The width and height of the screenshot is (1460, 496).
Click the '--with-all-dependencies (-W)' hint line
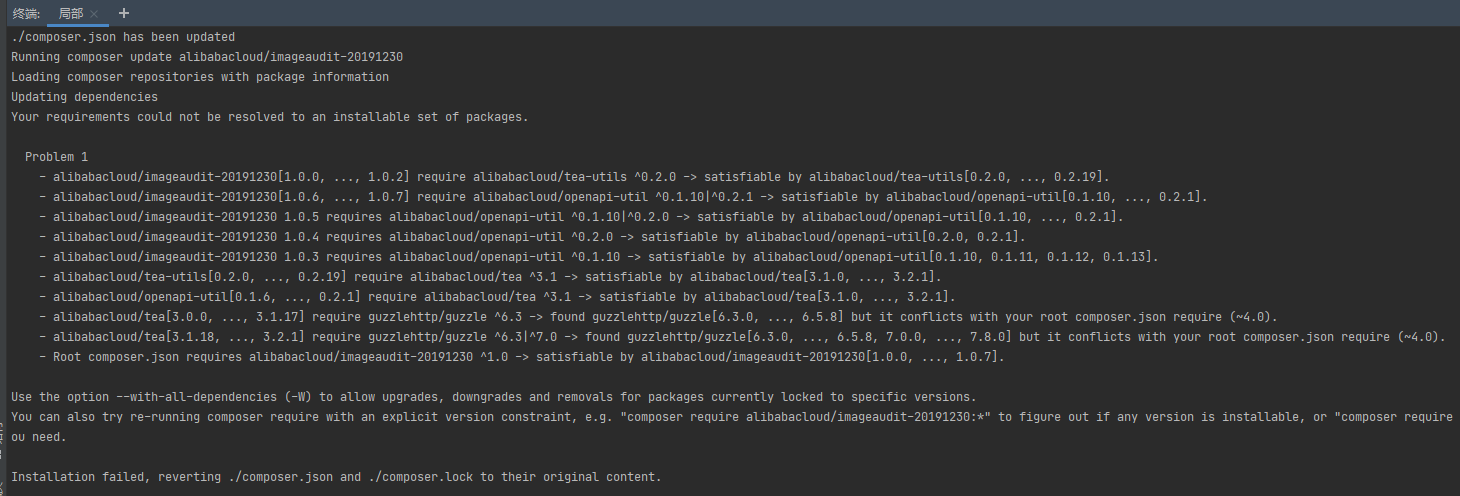[x=493, y=397]
